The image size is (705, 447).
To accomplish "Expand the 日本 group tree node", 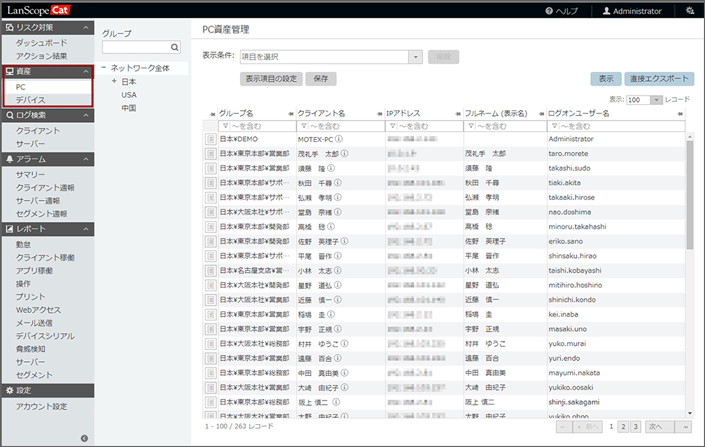I will coord(114,81).
